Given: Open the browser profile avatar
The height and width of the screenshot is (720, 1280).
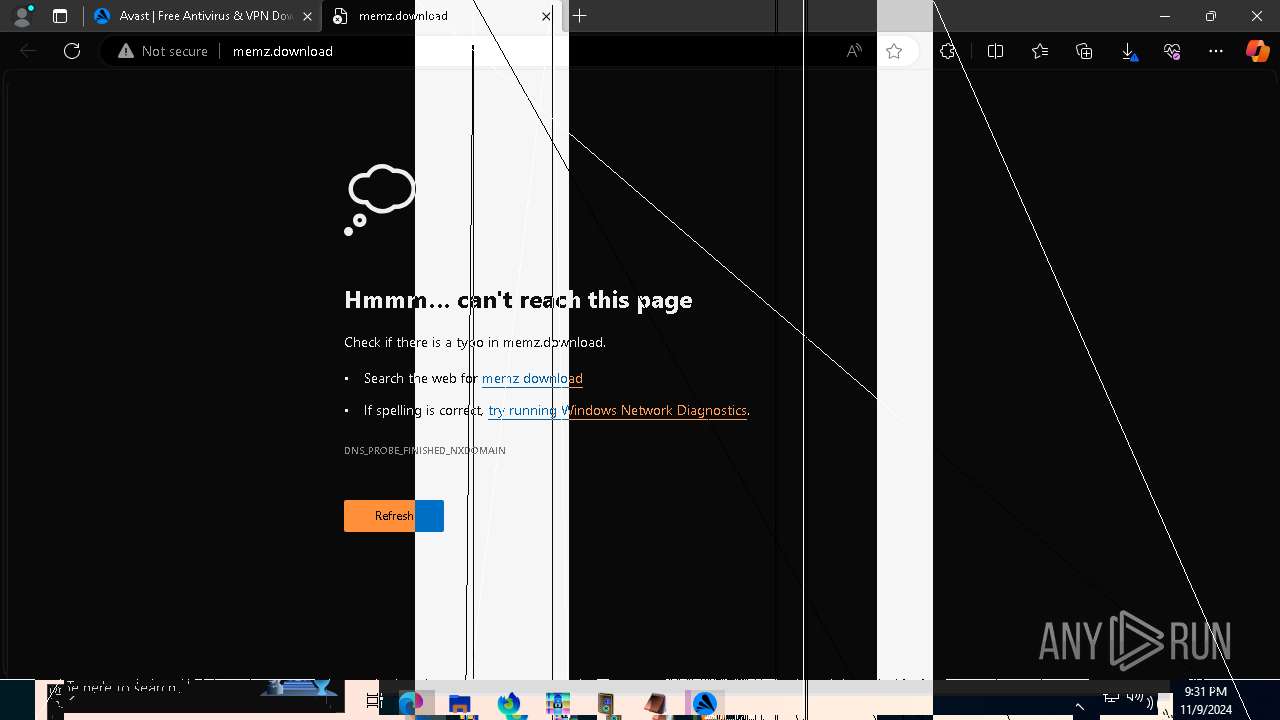Looking at the screenshot, I should (22, 16).
